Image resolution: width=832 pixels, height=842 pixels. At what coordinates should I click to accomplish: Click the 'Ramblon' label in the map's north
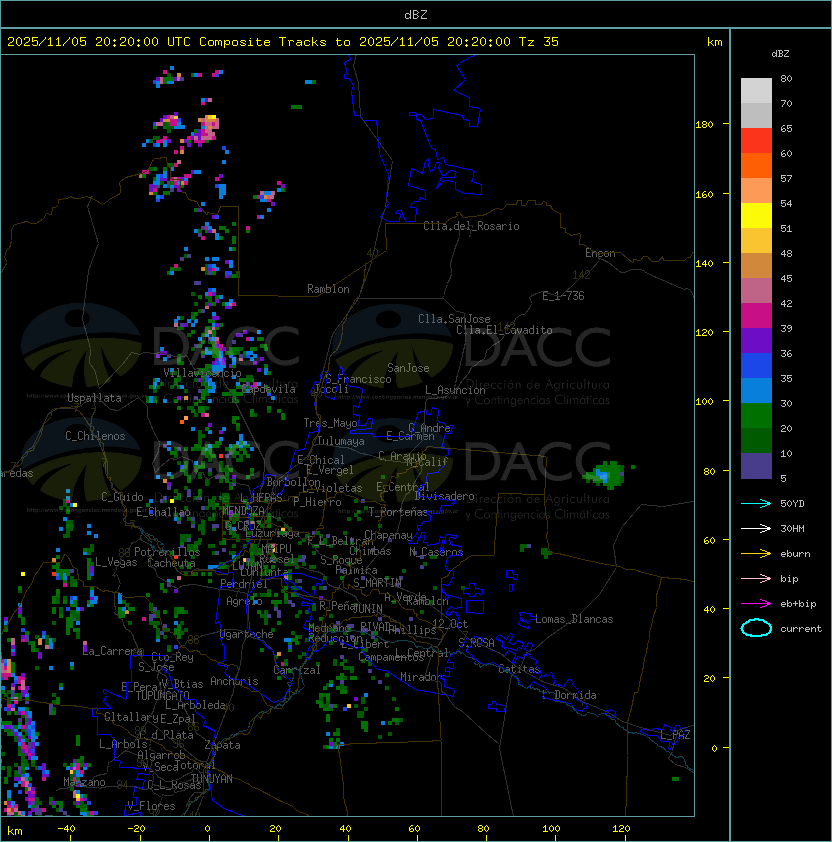pos(328,289)
